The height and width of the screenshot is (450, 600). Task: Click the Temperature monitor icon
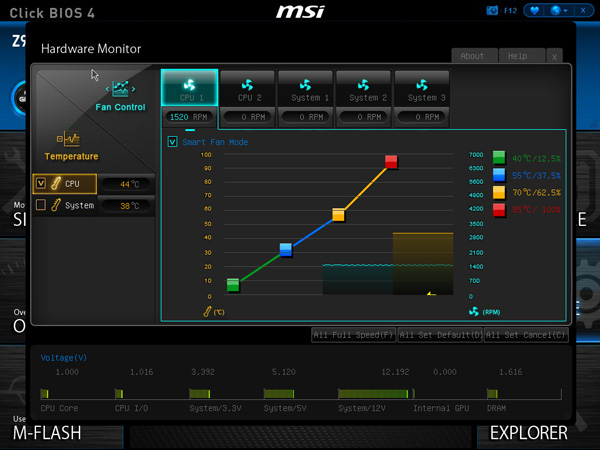click(x=68, y=139)
